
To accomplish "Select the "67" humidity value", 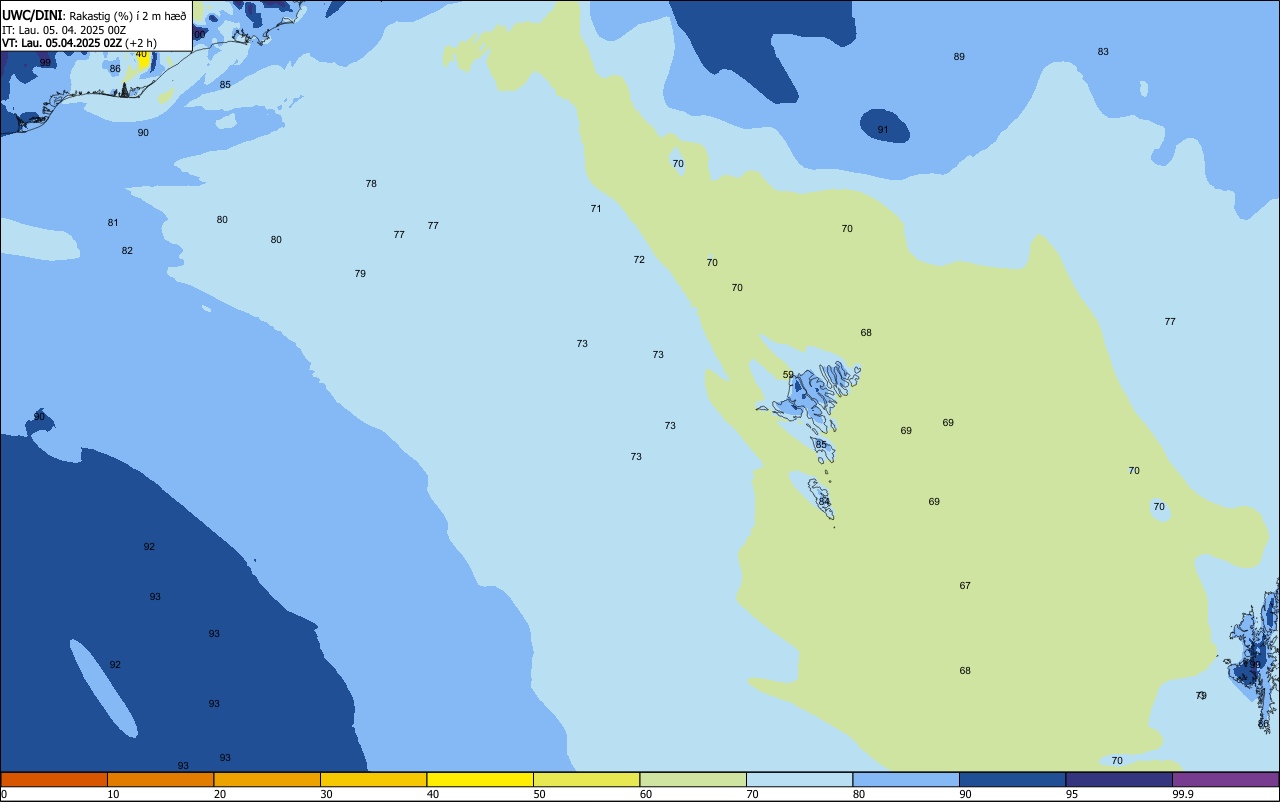I will (x=965, y=586).
